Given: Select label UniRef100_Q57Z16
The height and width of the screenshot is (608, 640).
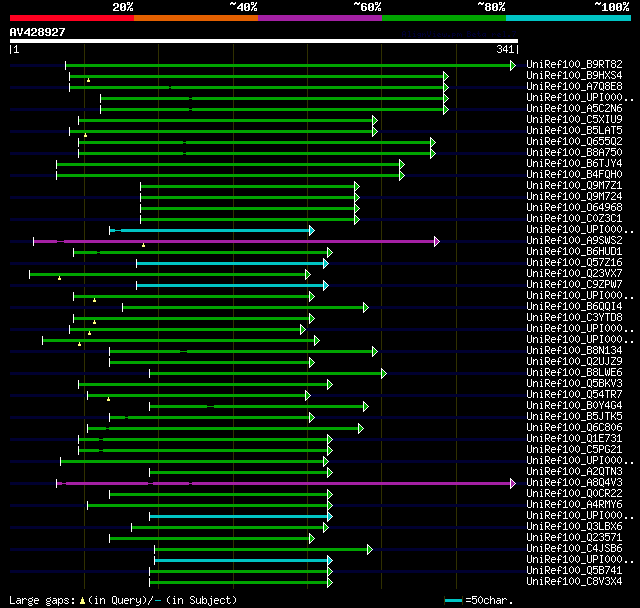Looking at the screenshot, I should [x=574, y=263].
